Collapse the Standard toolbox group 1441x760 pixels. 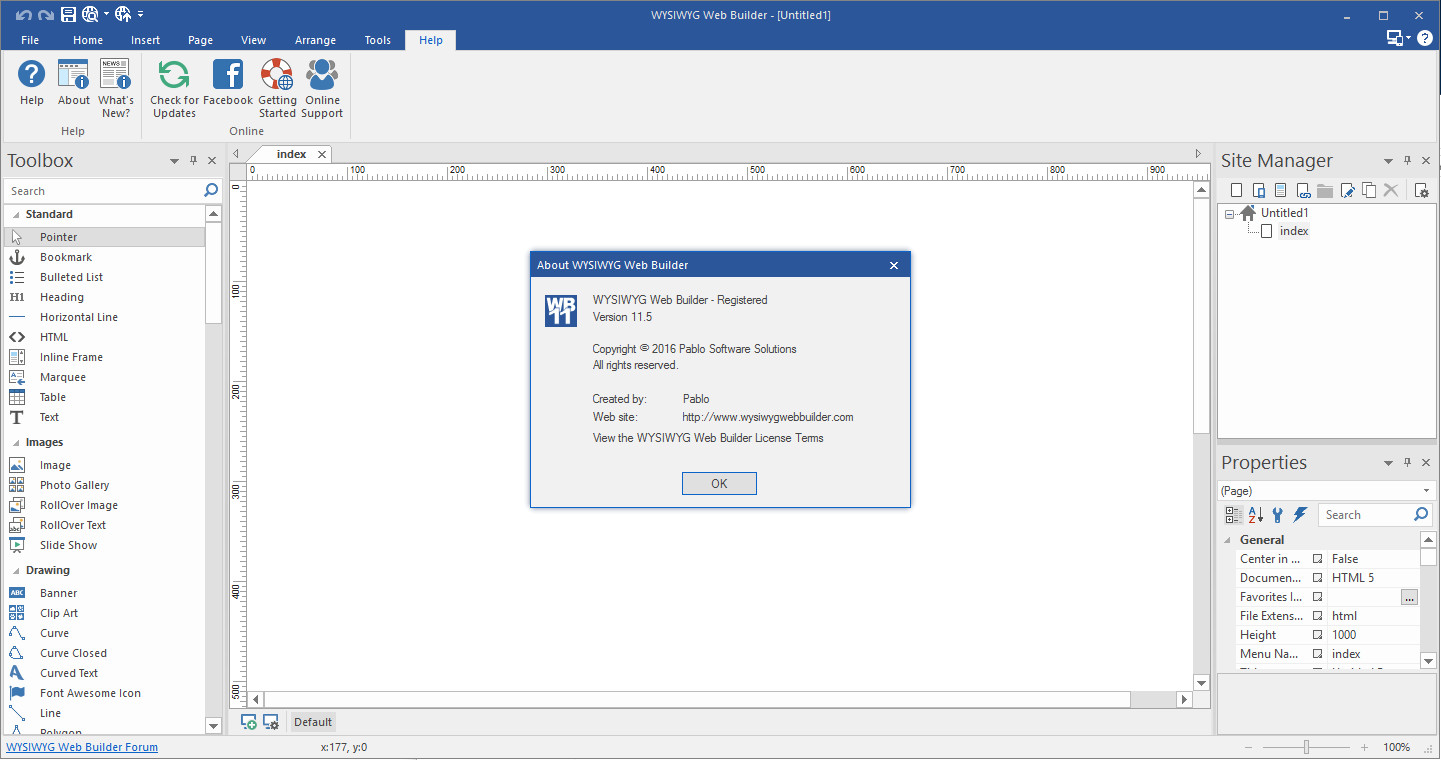15,214
